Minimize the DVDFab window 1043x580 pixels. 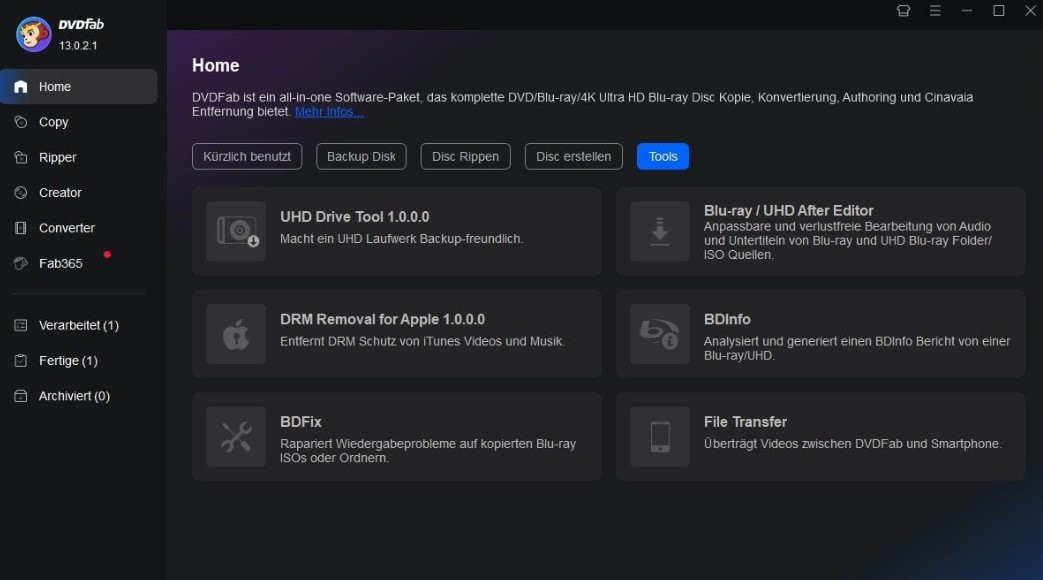coord(967,11)
